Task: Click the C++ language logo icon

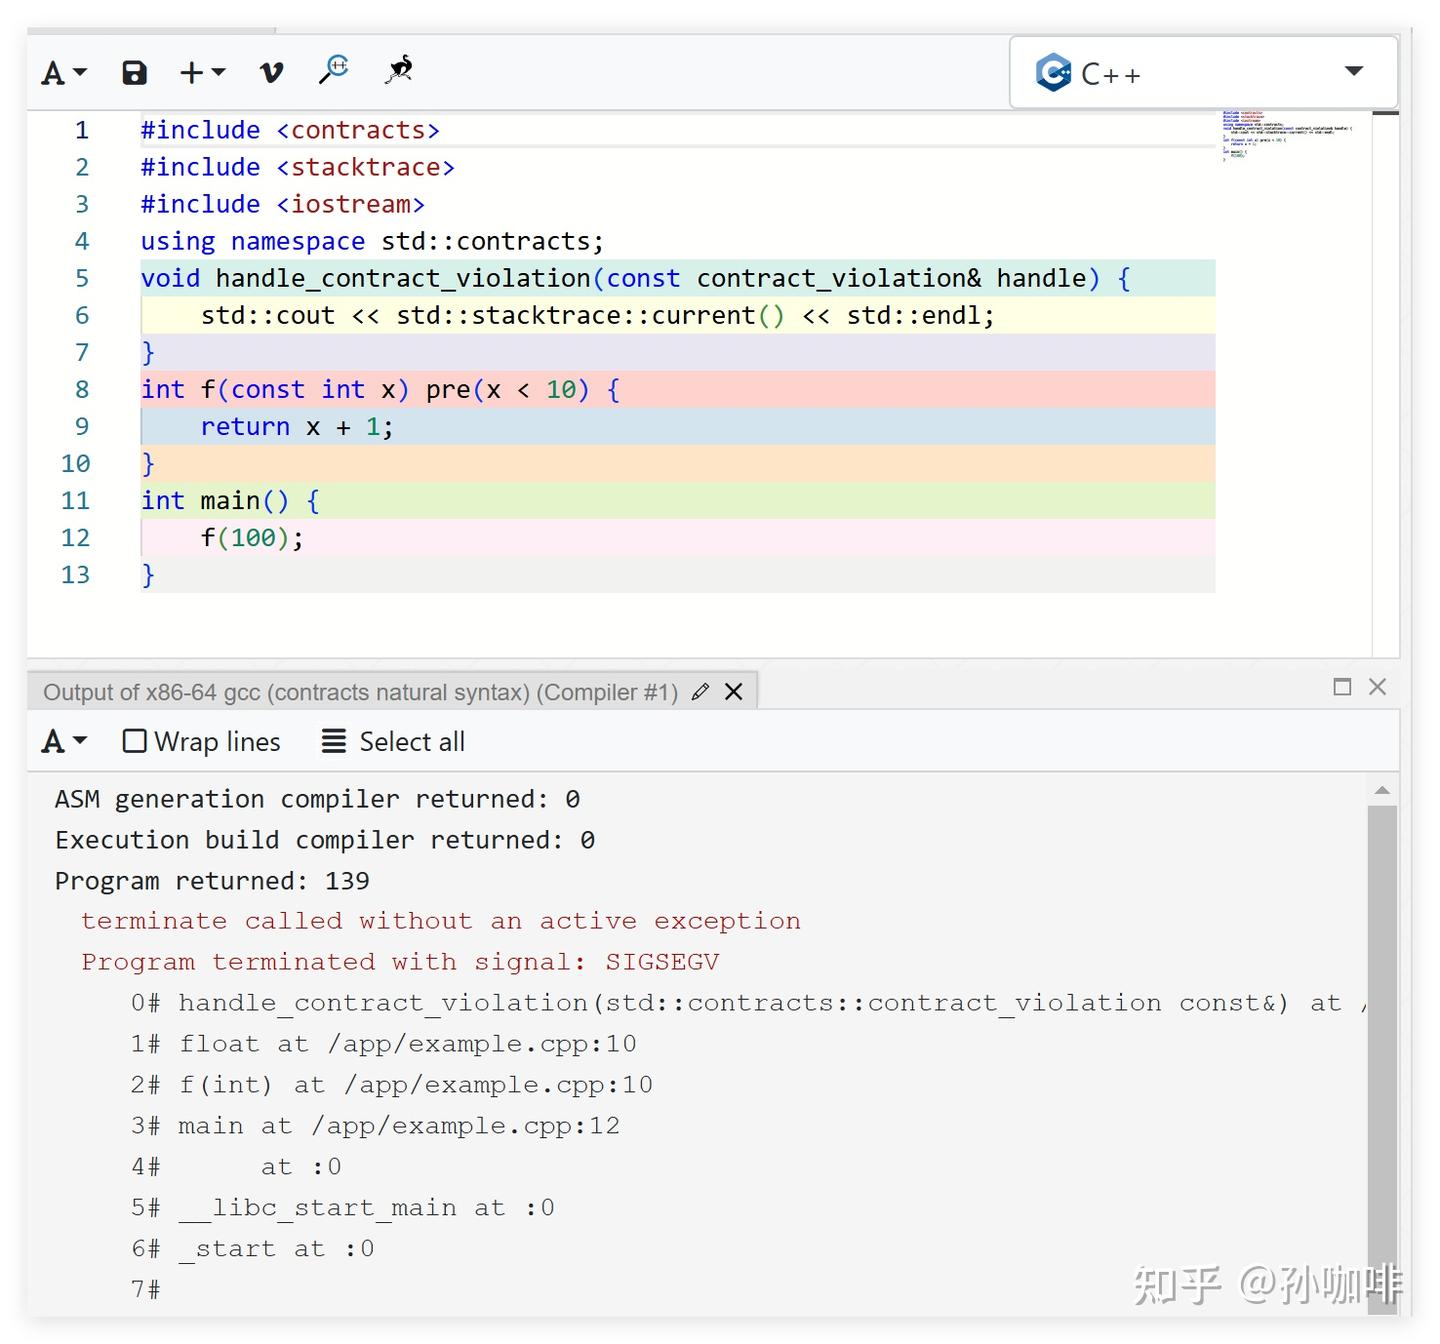Action: pyautogui.click(x=1053, y=72)
